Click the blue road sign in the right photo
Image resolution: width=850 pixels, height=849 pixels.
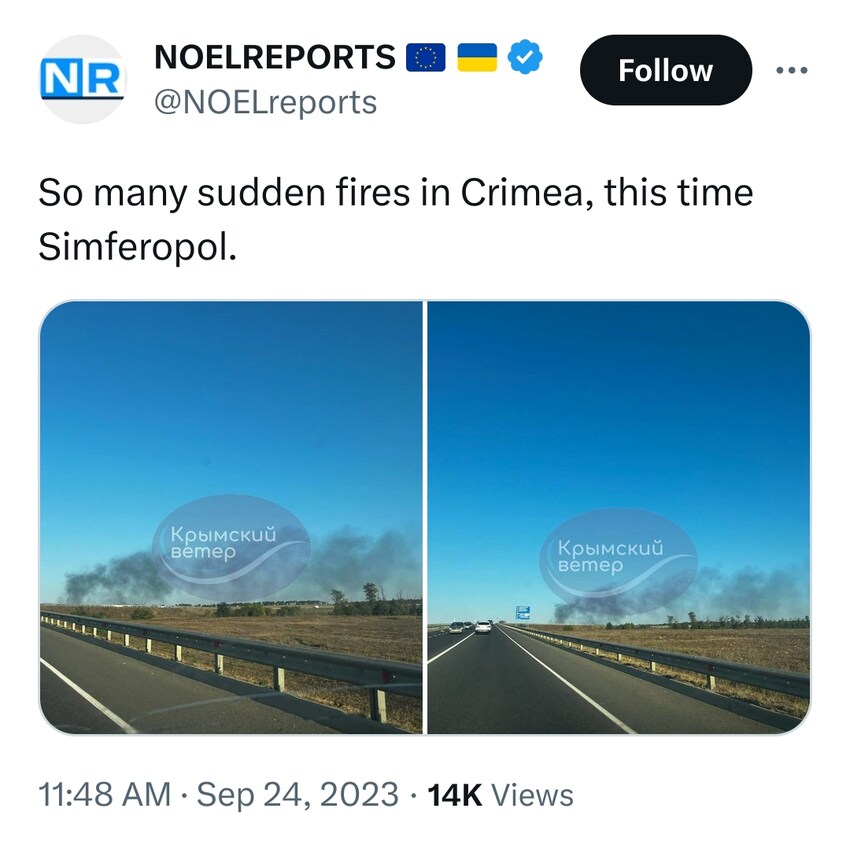(x=523, y=613)
